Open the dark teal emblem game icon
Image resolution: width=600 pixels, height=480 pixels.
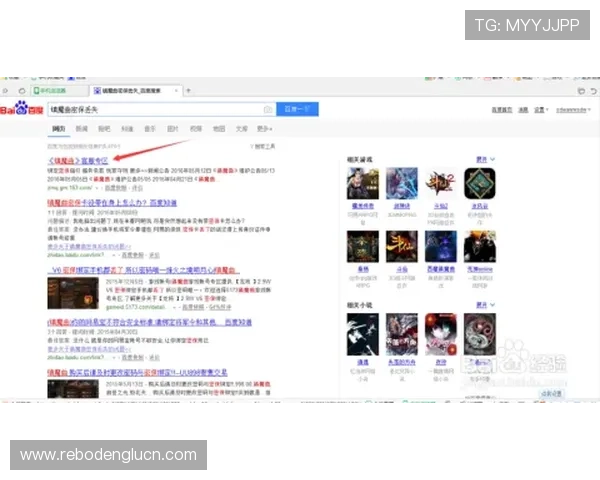click(480, 183)
